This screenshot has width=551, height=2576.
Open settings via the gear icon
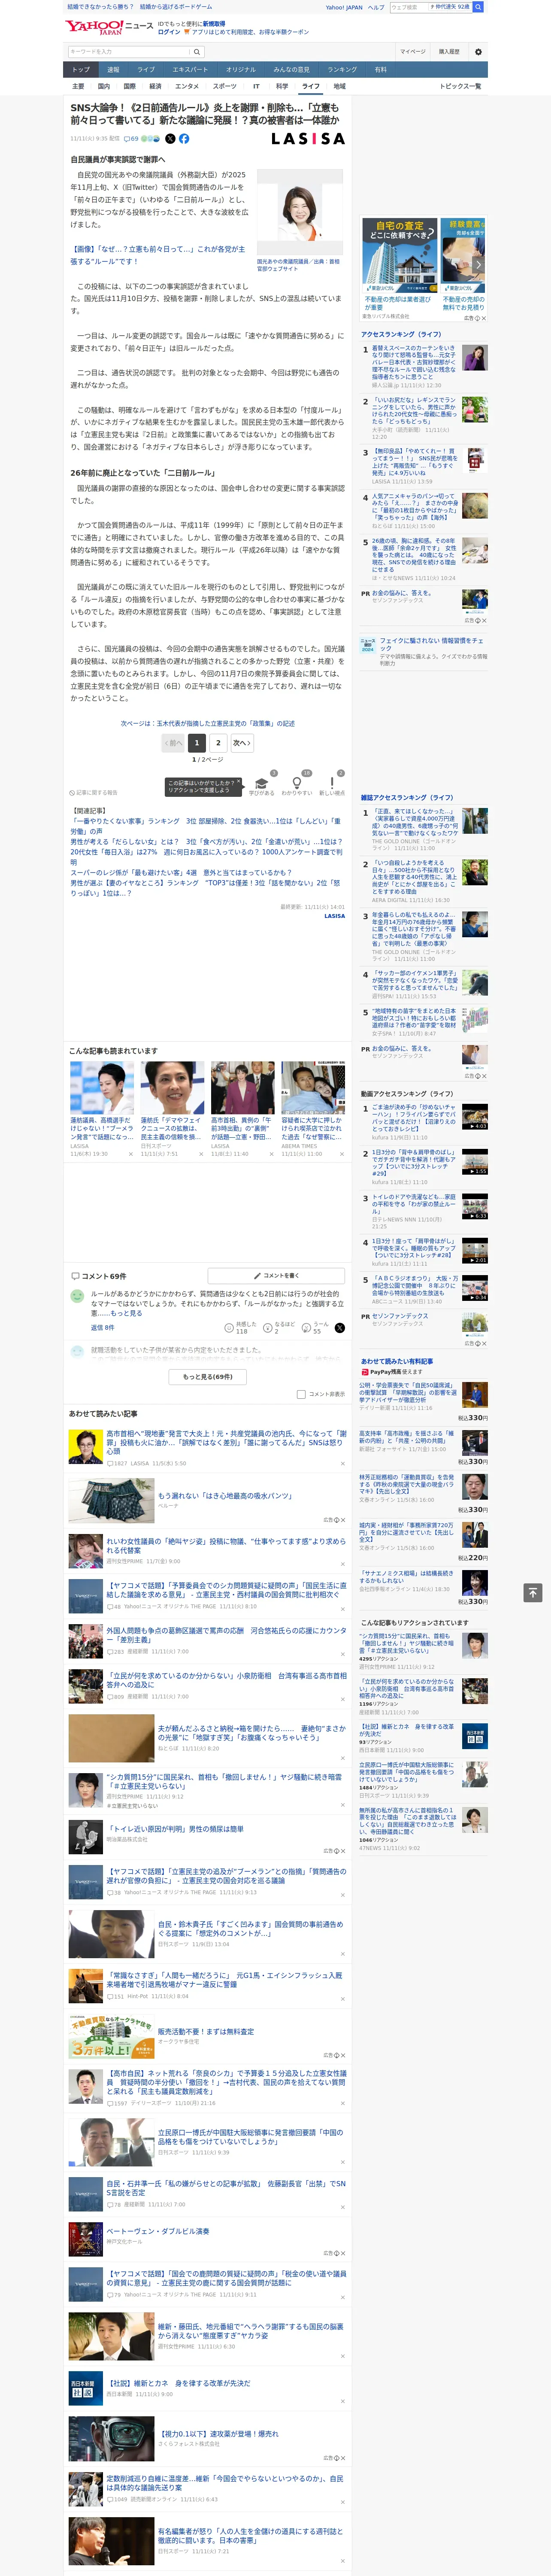[478, 52]
